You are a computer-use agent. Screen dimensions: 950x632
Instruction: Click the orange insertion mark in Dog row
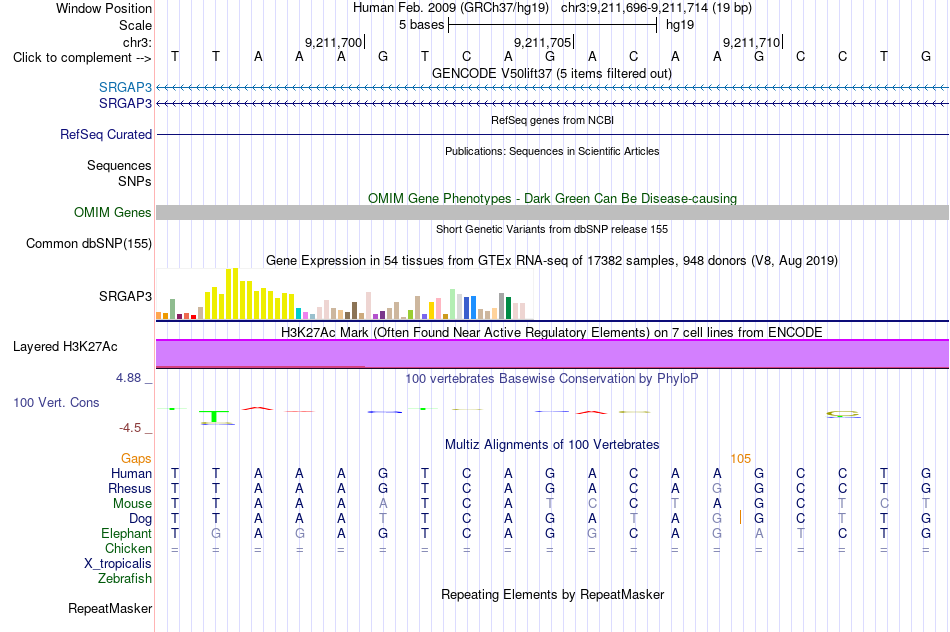(x=740, y=517)
